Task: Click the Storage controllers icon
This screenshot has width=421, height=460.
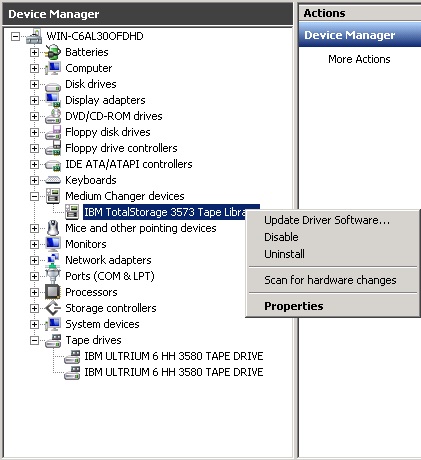Action: [53, 308]
